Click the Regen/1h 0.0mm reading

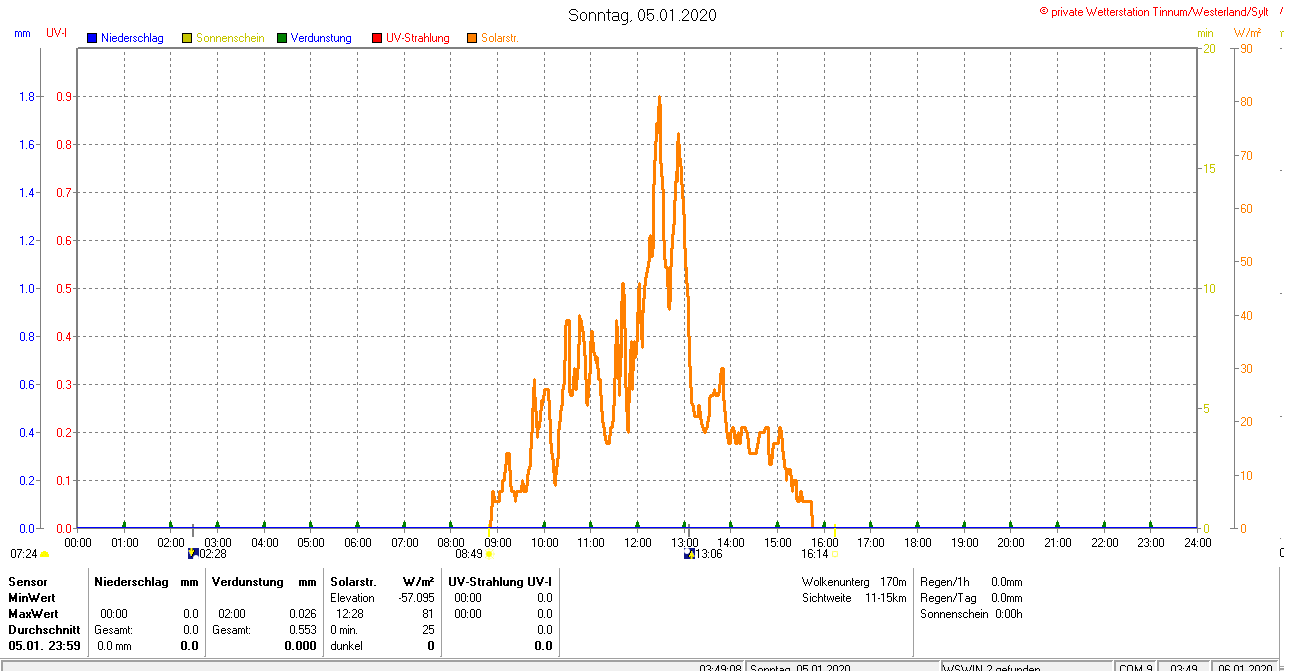(971, 582)
